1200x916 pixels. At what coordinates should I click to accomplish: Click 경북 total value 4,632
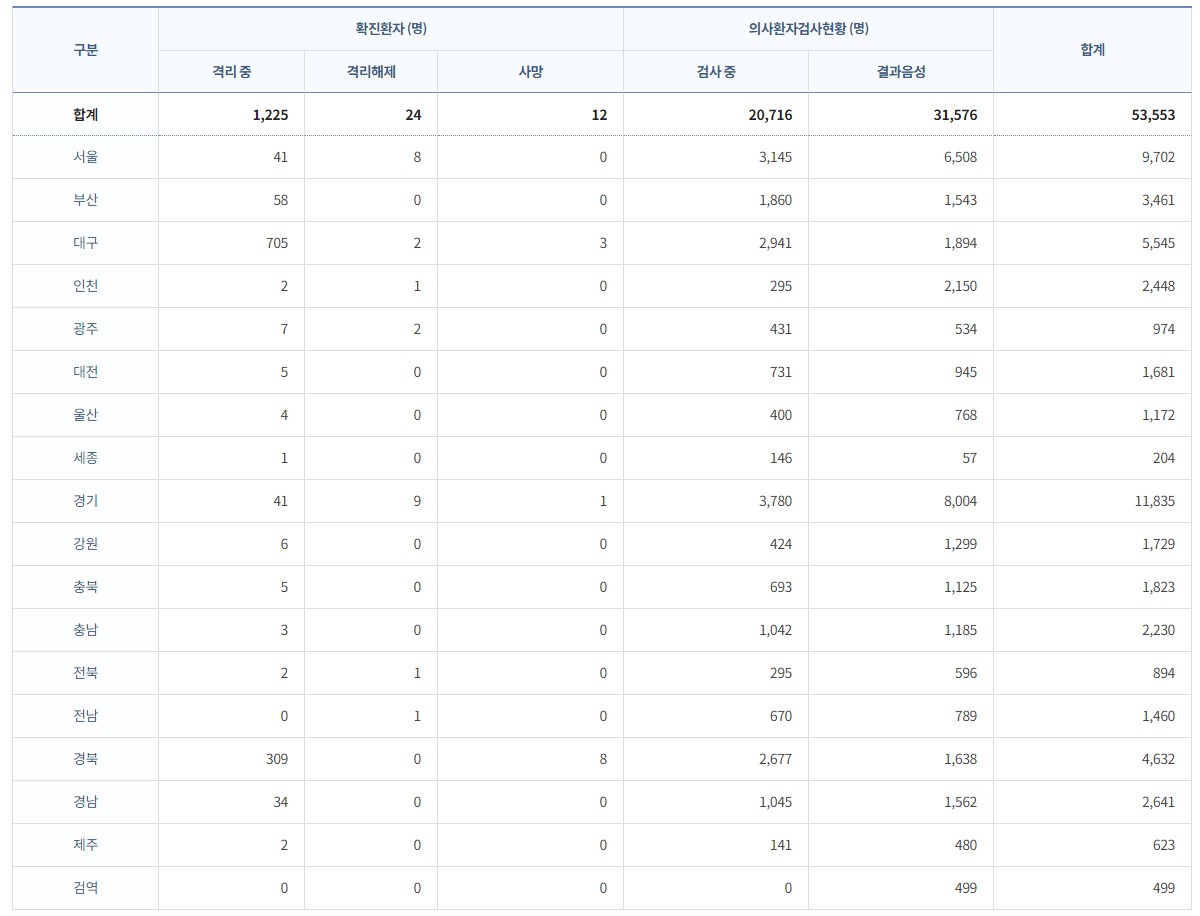[x=1158, y=759]
